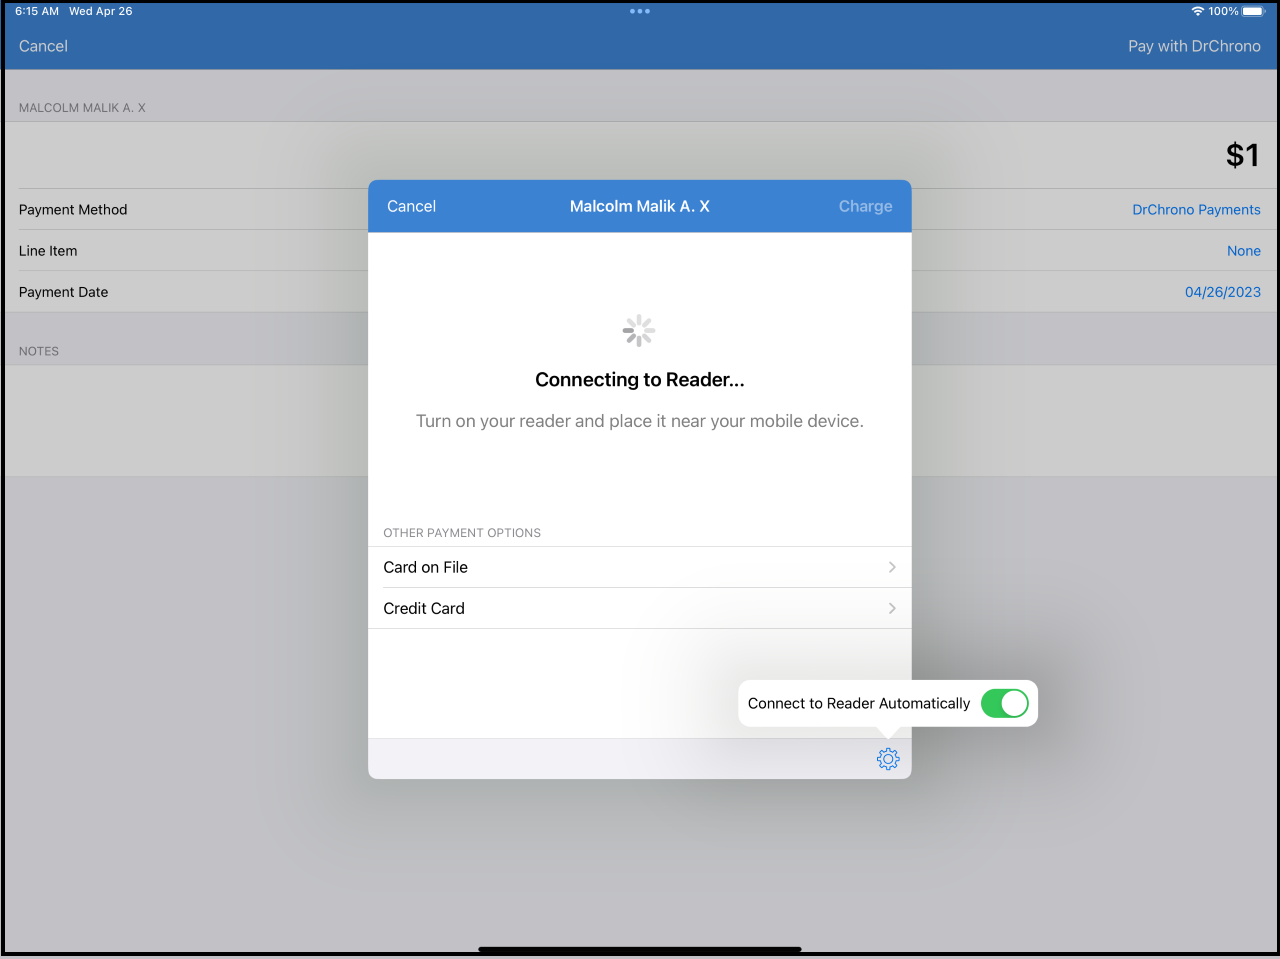Image resolution: width=1280 pixels, height=959 pixels.
Task: Open Credit Card payment option
Action: (x=640, y=608)
